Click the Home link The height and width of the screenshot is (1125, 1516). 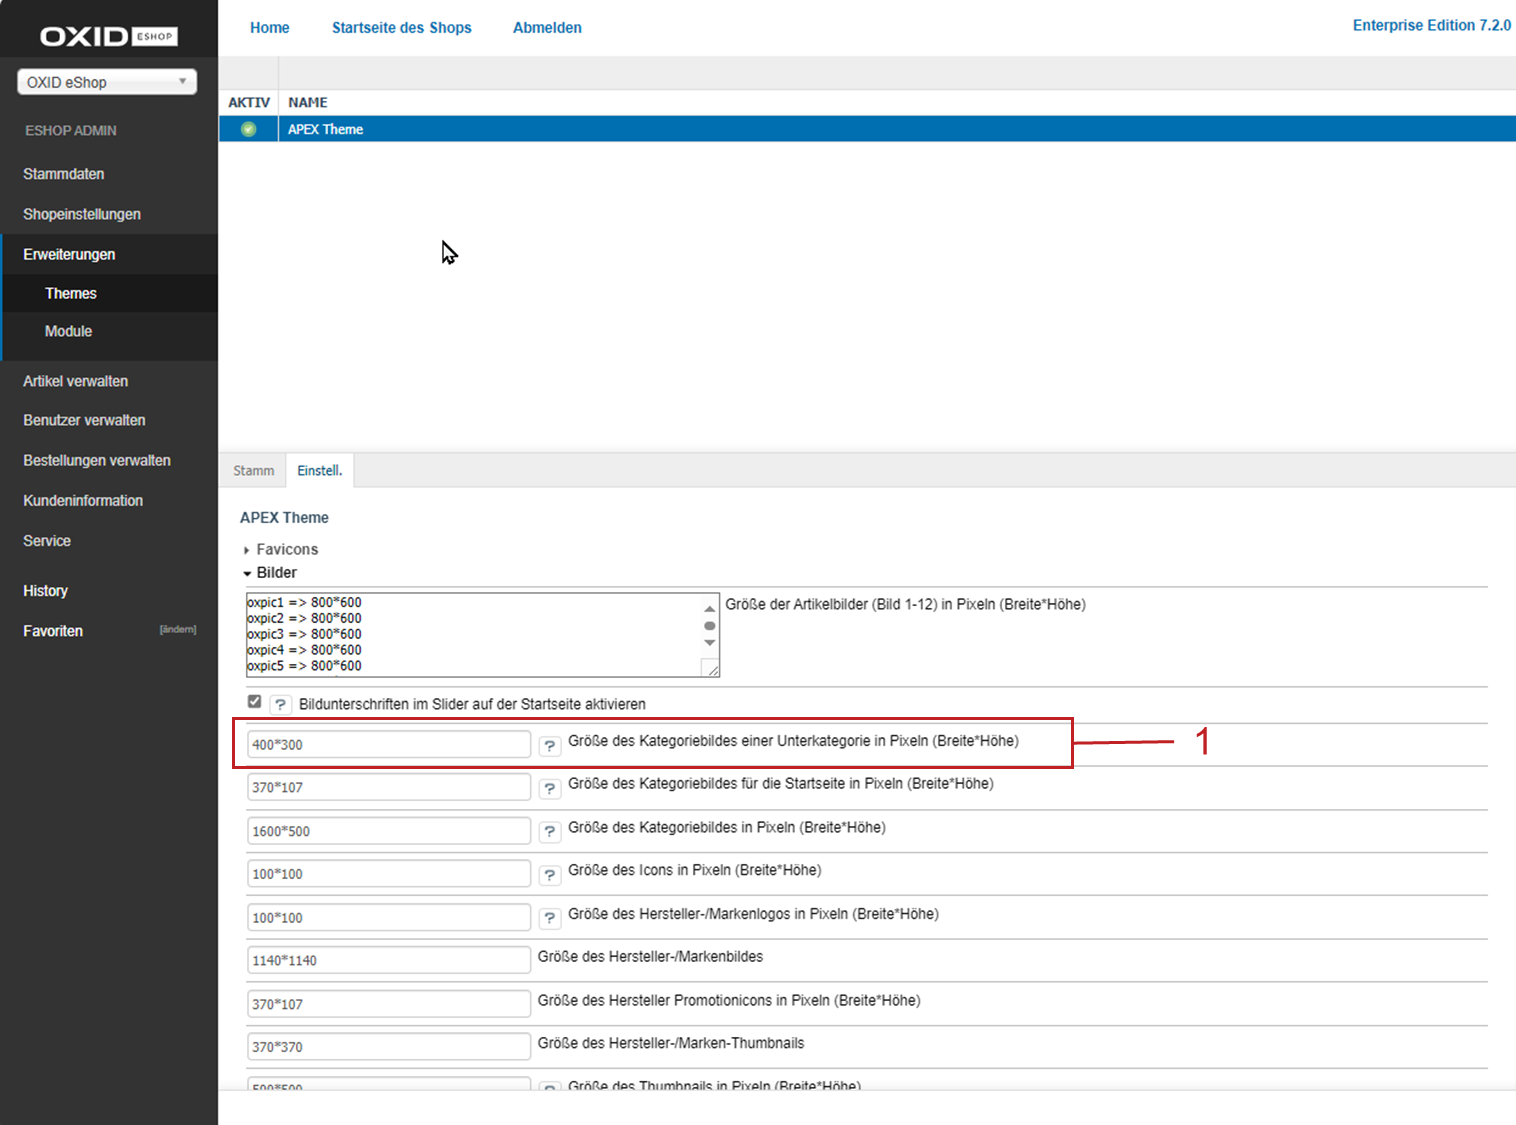point(270,28)
